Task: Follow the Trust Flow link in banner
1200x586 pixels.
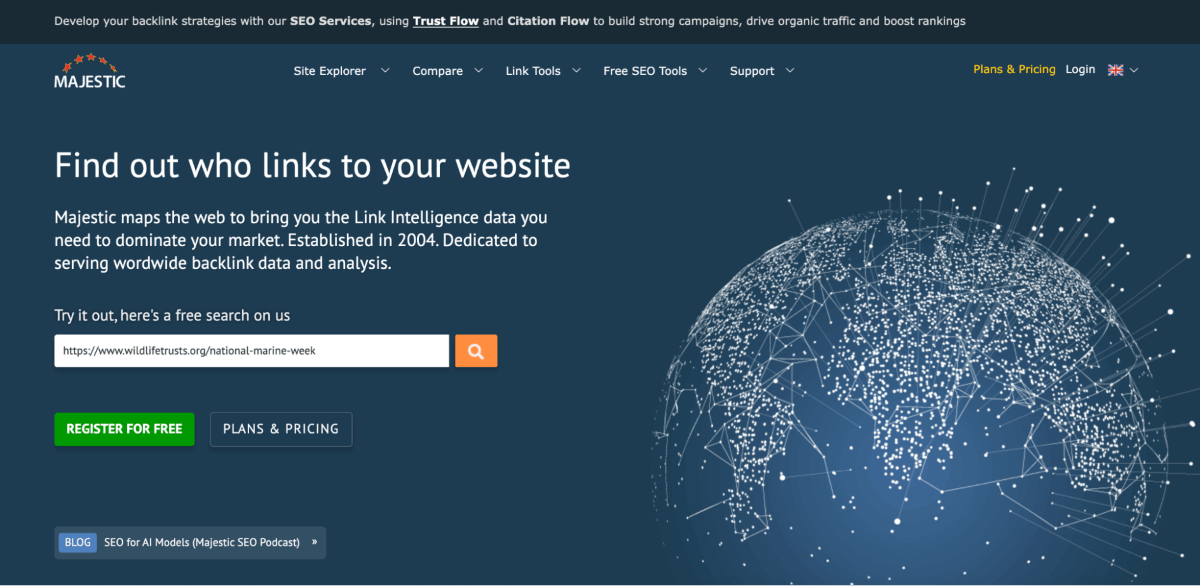Action: point(445,21)
